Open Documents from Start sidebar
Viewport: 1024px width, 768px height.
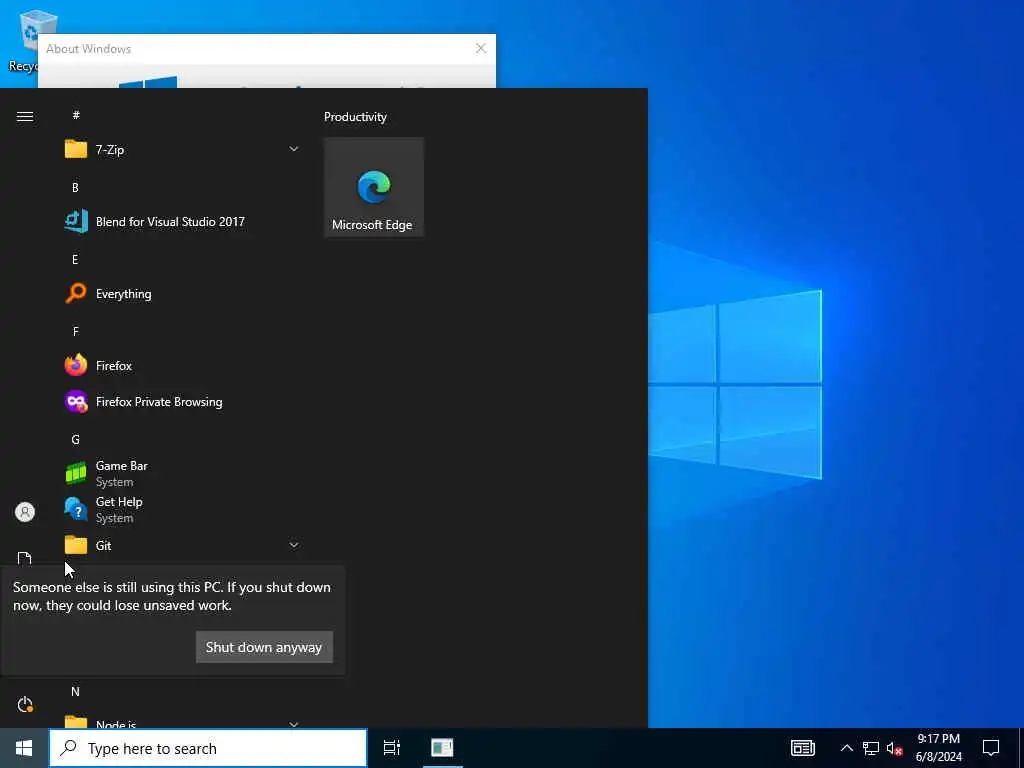tap(25, 558)
